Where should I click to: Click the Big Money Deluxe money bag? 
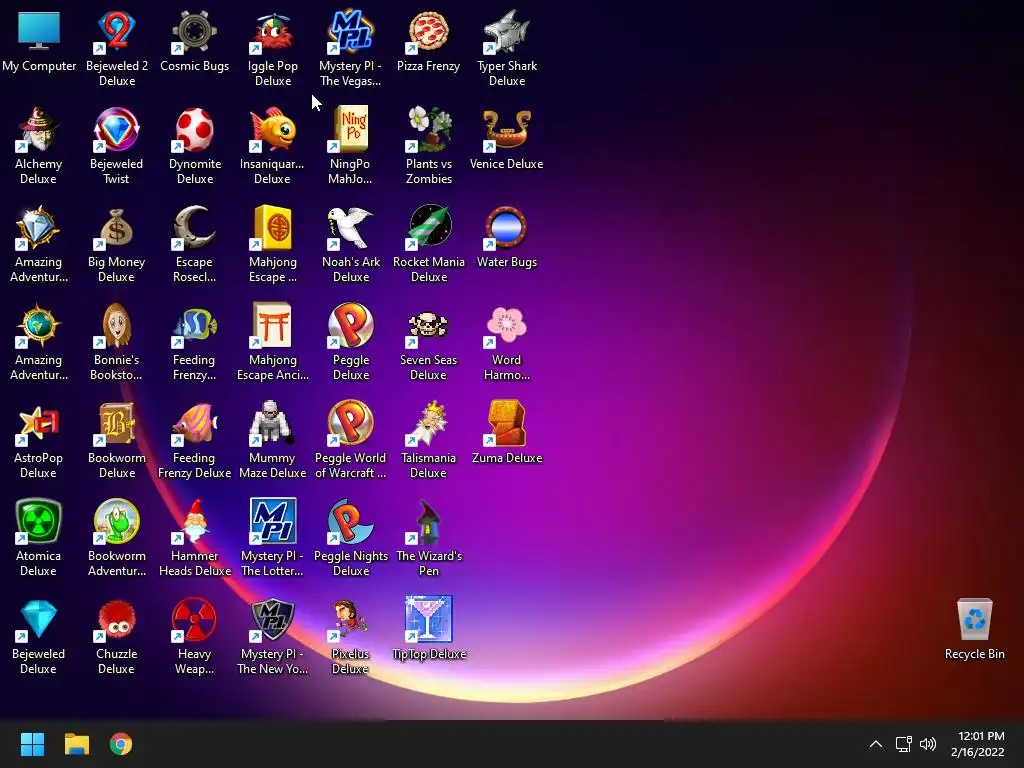click(117, 227)
